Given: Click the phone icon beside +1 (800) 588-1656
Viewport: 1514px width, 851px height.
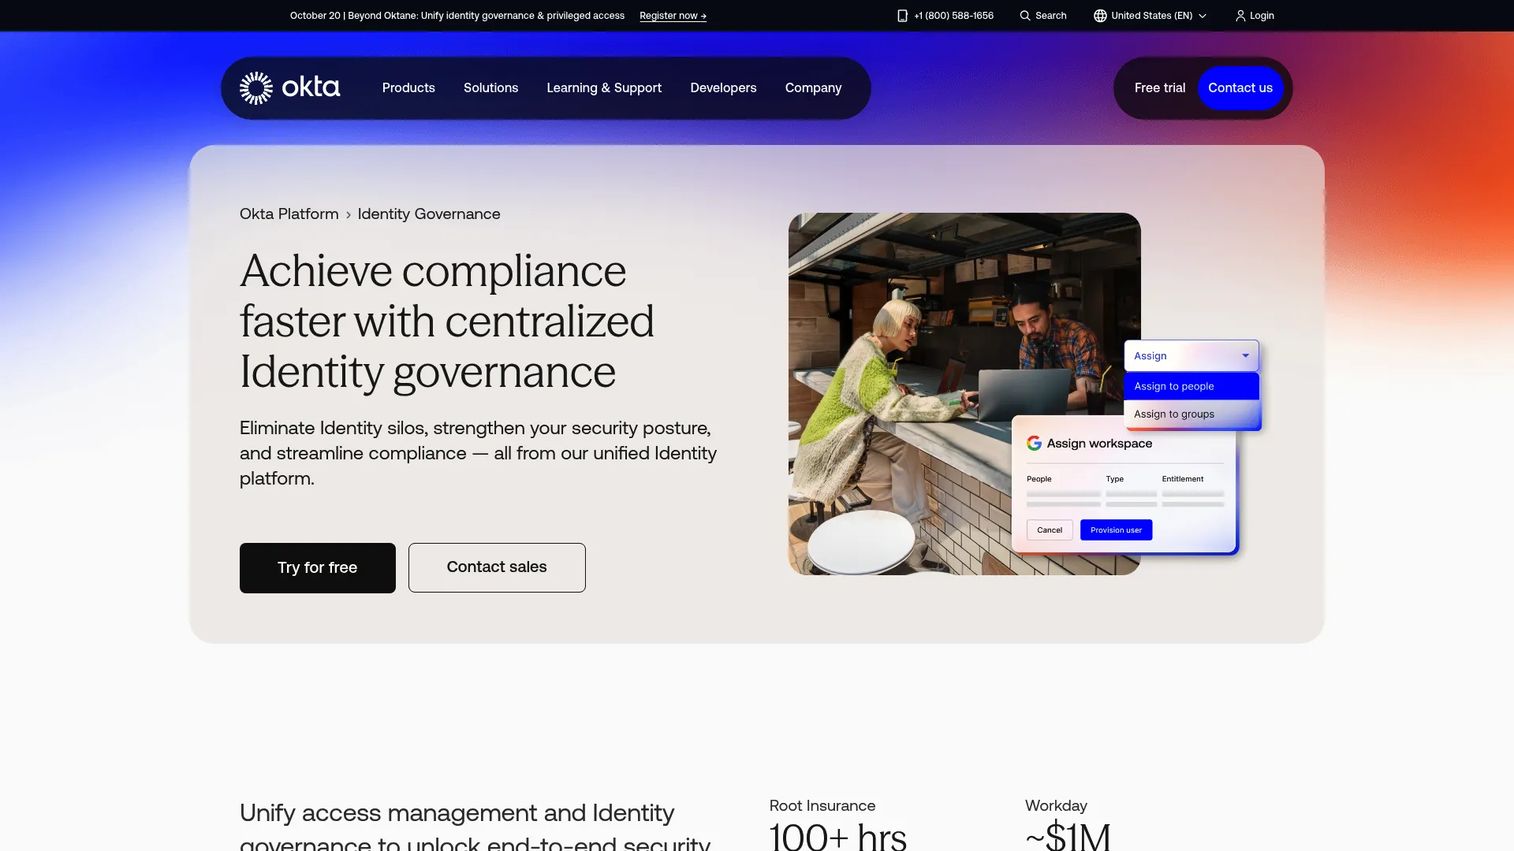Looking at the screenshot, I should point(902,16).
